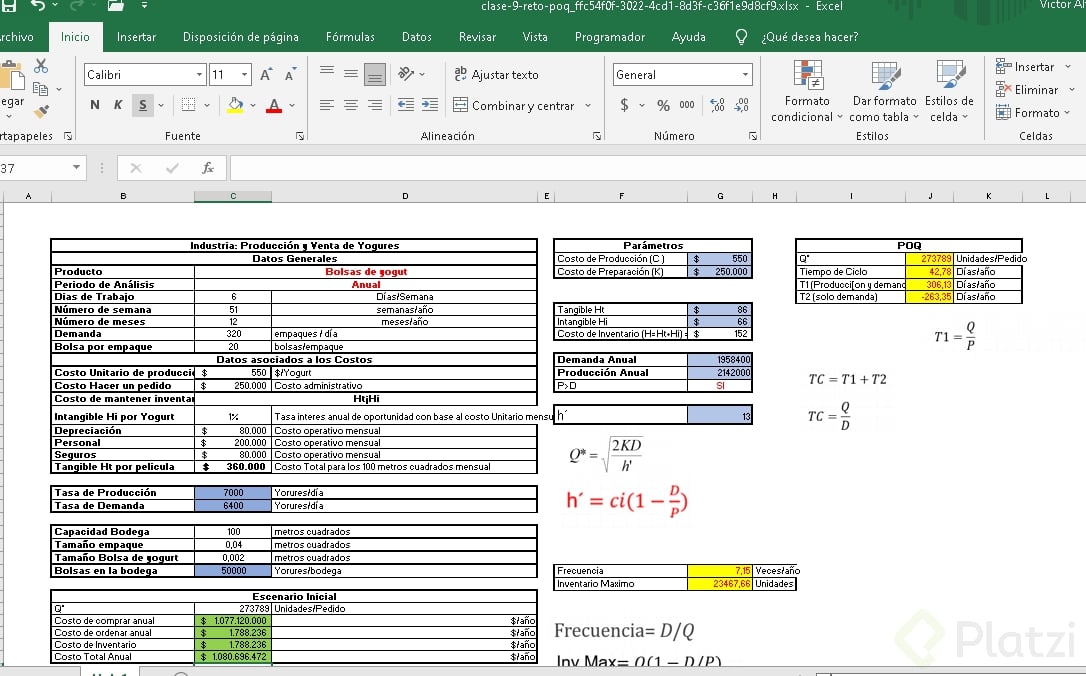Decrease decimal places icon
This screenshot has height=676, width=1086.
point(742,105)
